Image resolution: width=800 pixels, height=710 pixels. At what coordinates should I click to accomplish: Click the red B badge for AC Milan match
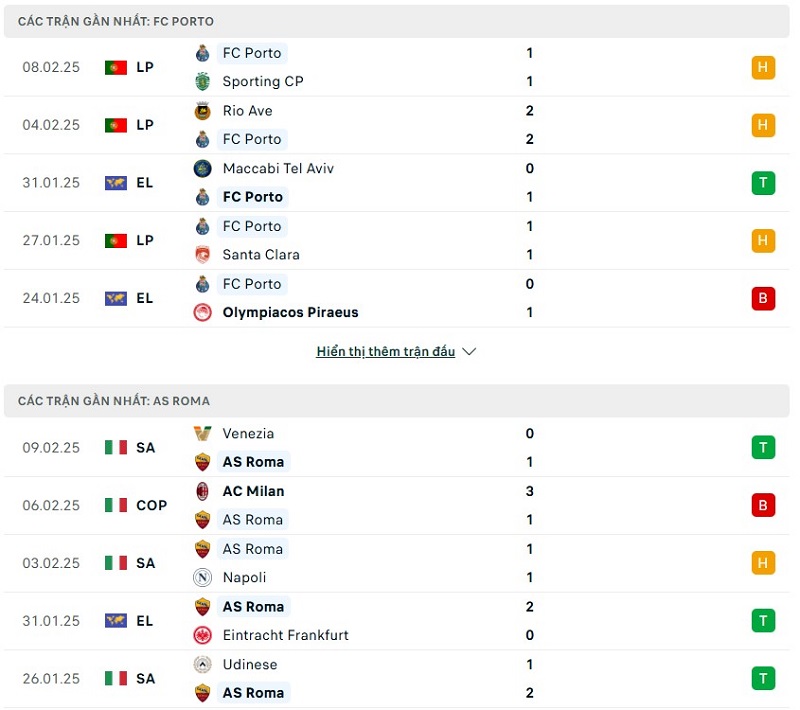pyautogui.click(x=763, y=505)
